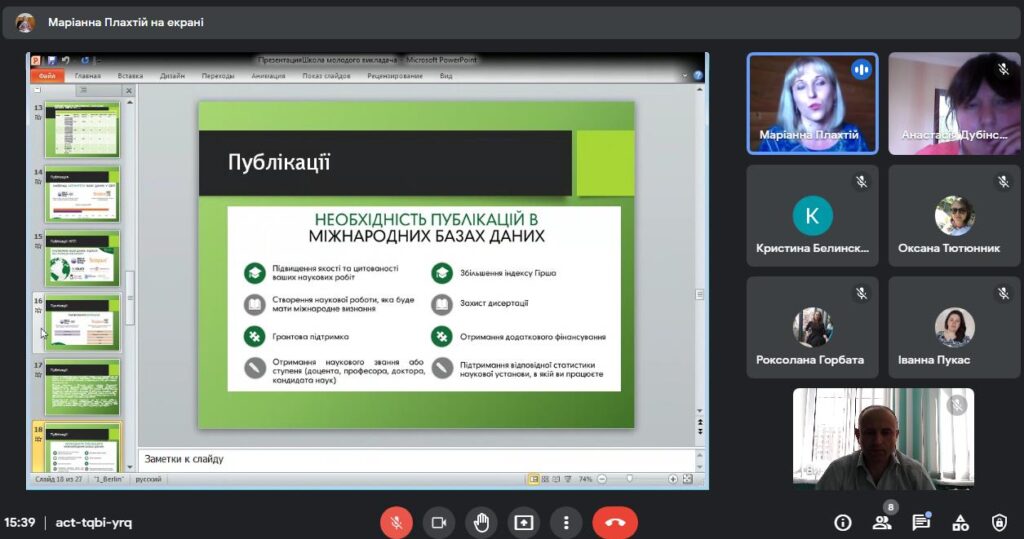Screen dimensions: 1024x539
Task: Click Маріанна Плахтій's video tile
Action: click(812, 103)
